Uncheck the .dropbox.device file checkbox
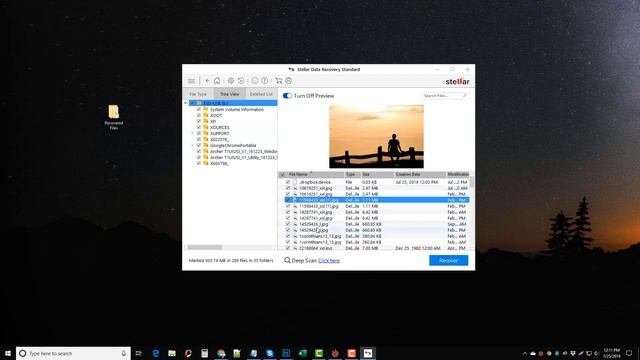Image resolution: width=640 pixels, height=360 pixels. pos(288,182)
